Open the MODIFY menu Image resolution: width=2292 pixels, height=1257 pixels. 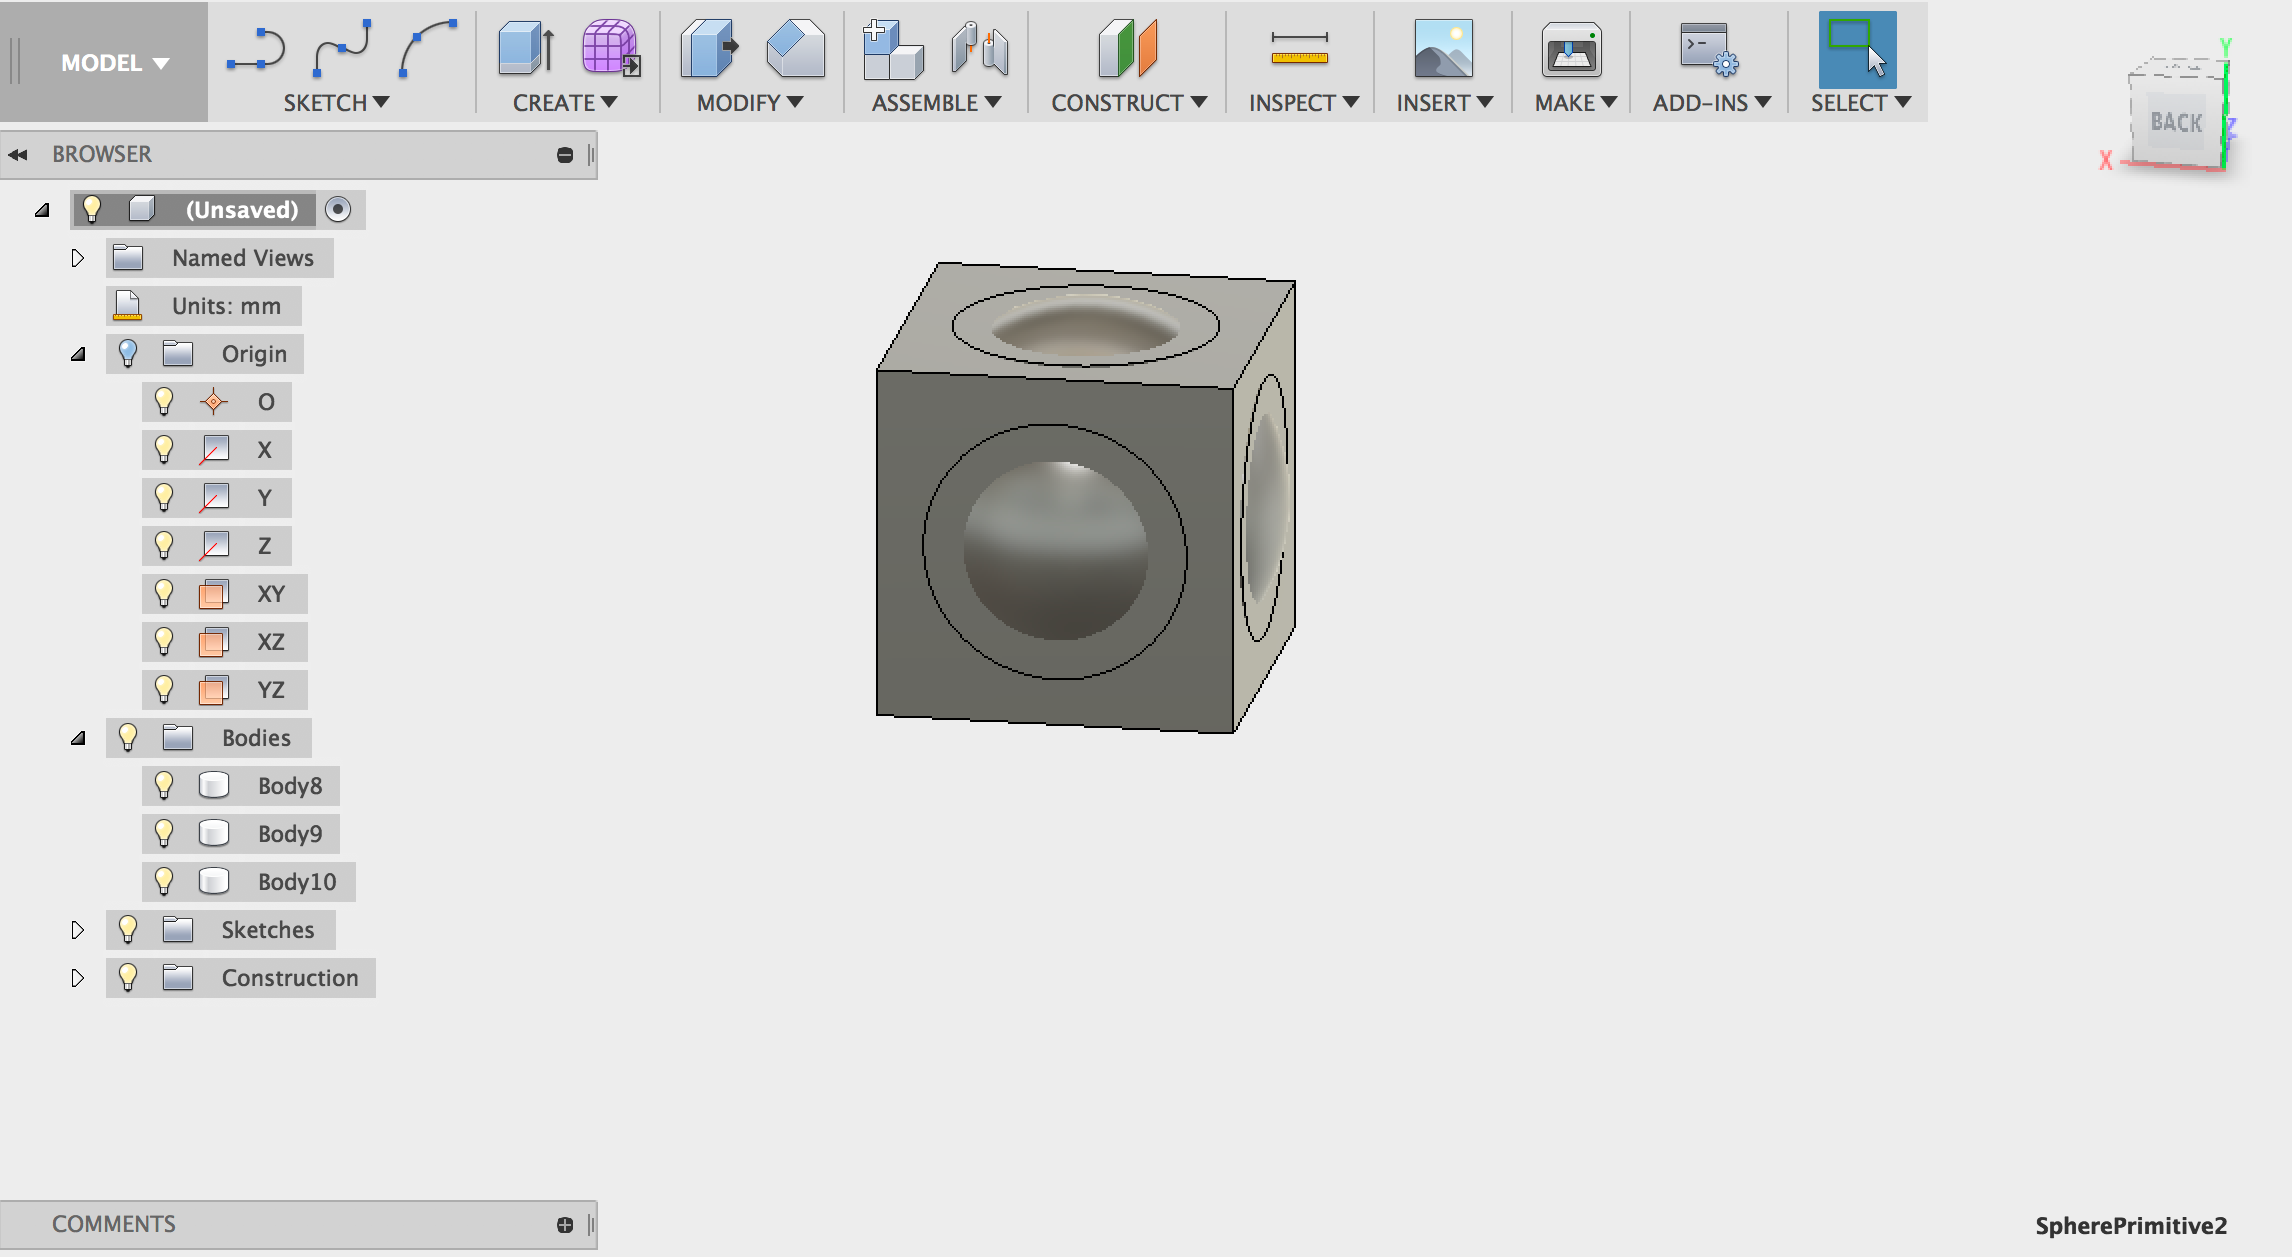750,103
